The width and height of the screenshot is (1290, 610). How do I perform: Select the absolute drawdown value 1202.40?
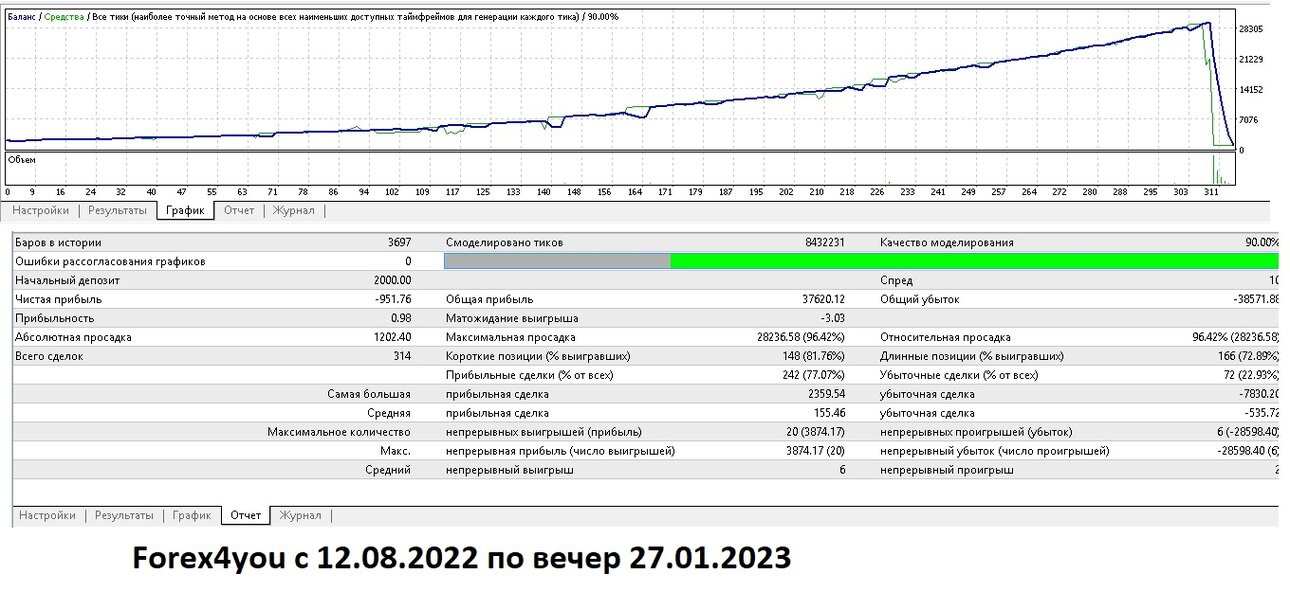(392, 337)
